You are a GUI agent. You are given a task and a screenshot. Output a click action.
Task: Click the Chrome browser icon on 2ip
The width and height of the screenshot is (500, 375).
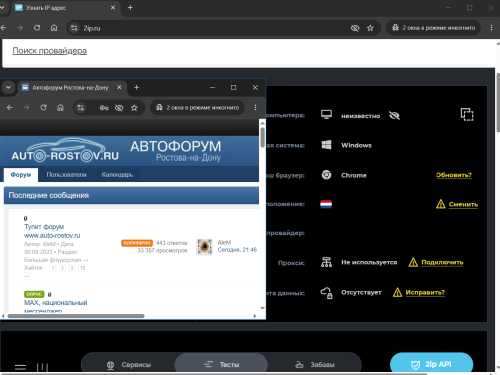click(x=326, y=175)
